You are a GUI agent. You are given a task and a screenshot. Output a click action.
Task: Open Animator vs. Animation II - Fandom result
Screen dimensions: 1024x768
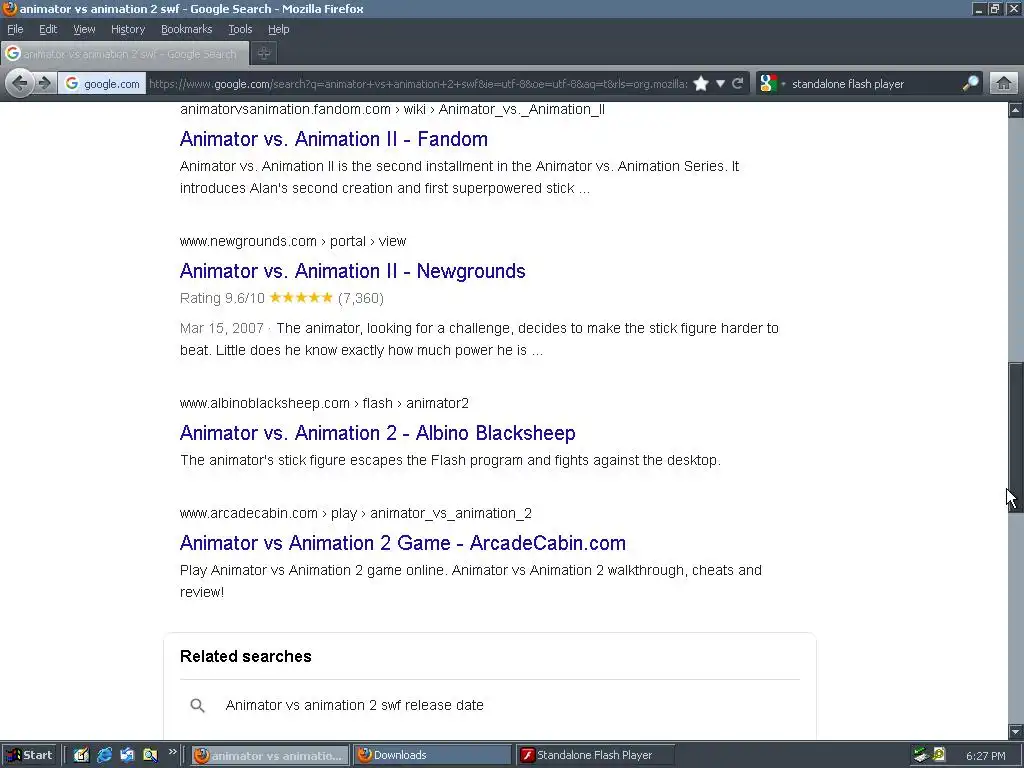[x=334, y=139]
